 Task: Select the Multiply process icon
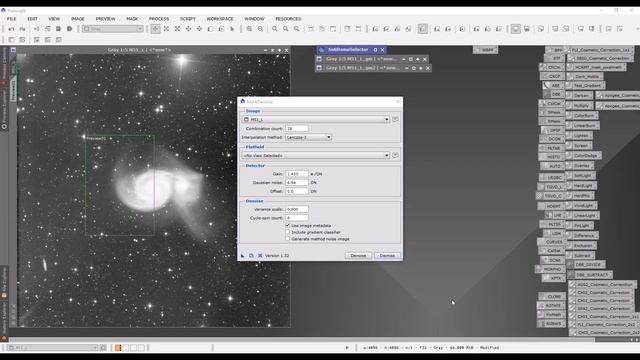(x=580, y=105)
